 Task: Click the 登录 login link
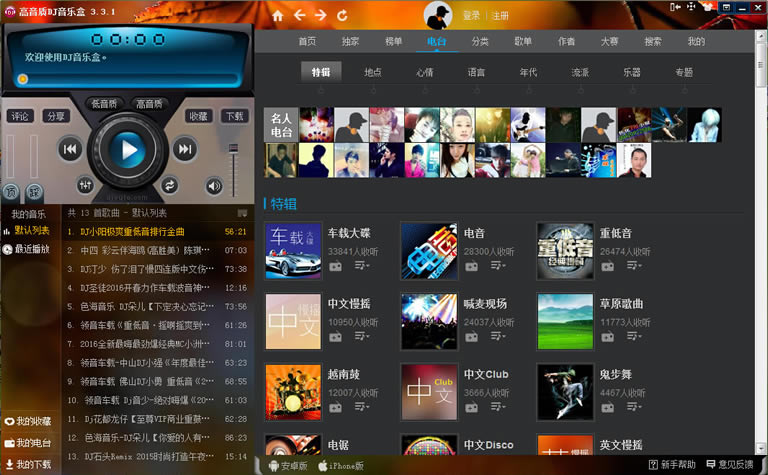[471, 16]
